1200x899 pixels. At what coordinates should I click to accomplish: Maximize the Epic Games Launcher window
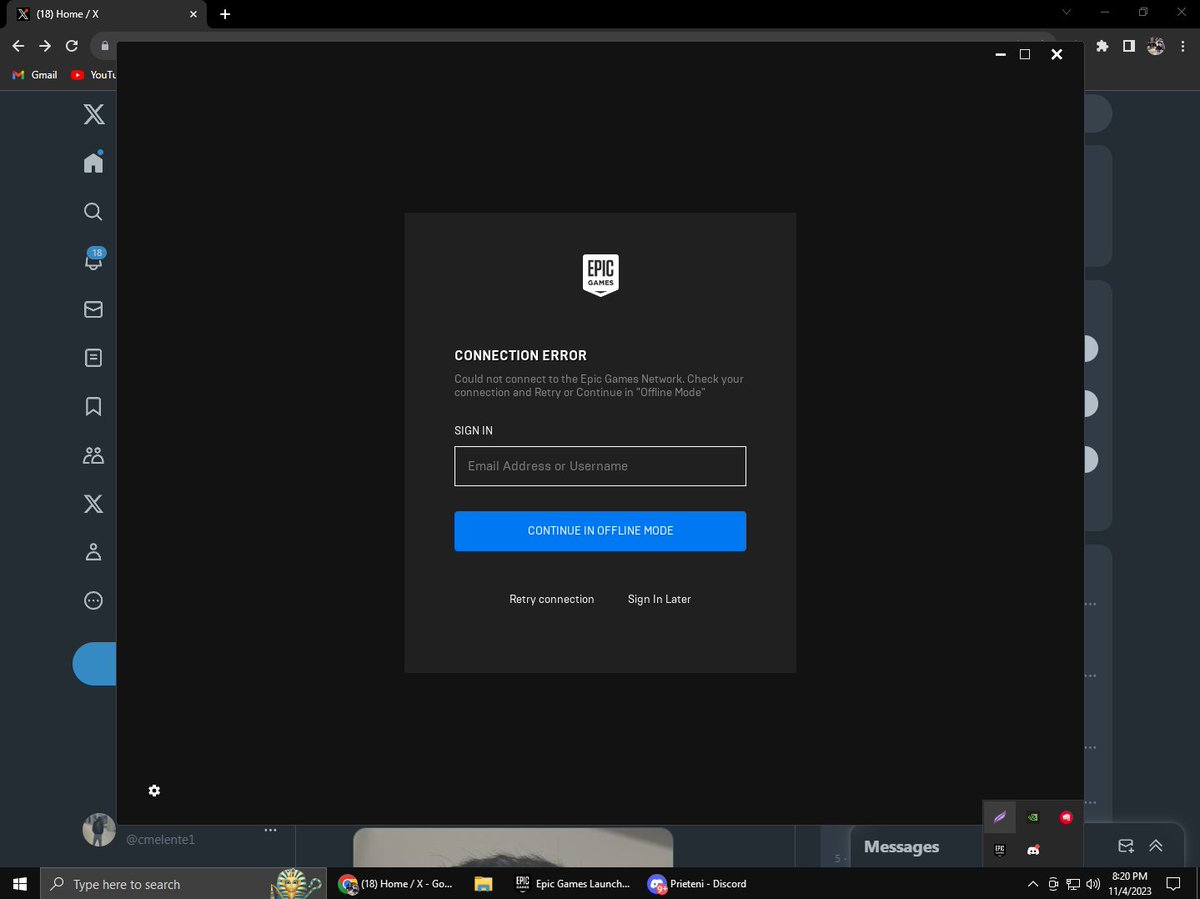pyautogui.click(x=1025, y=54)
